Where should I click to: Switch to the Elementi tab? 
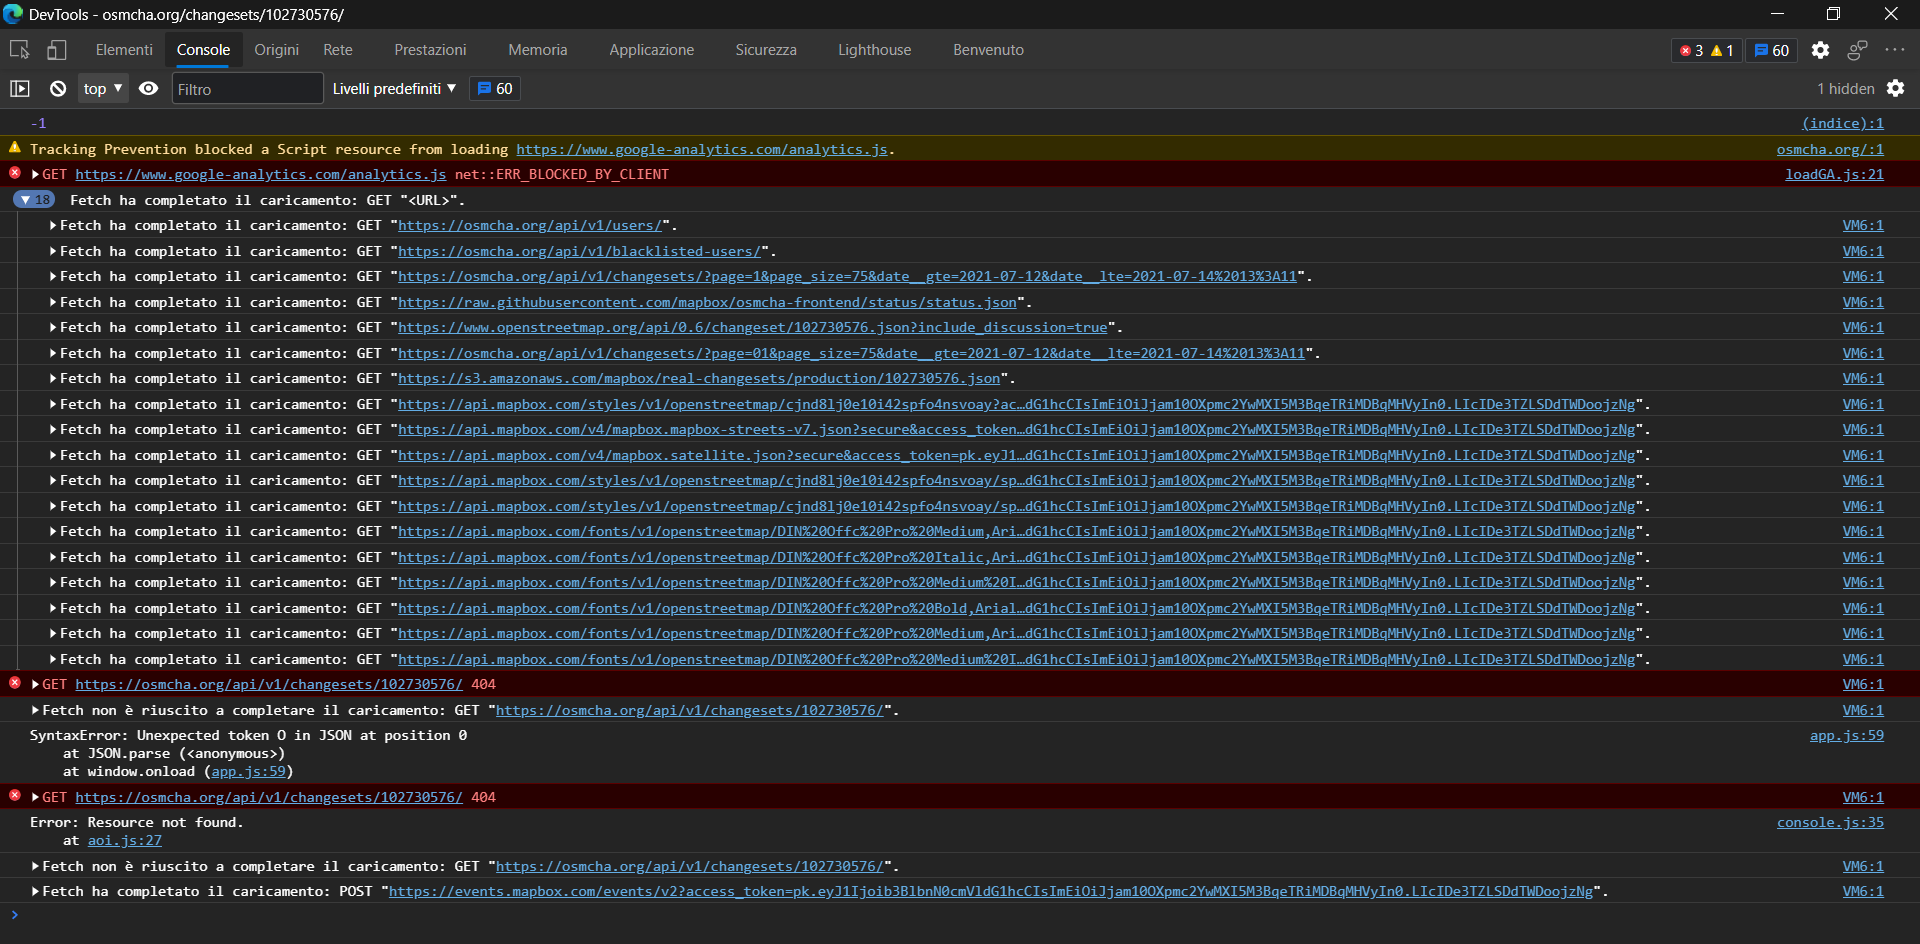click(124, 49)
